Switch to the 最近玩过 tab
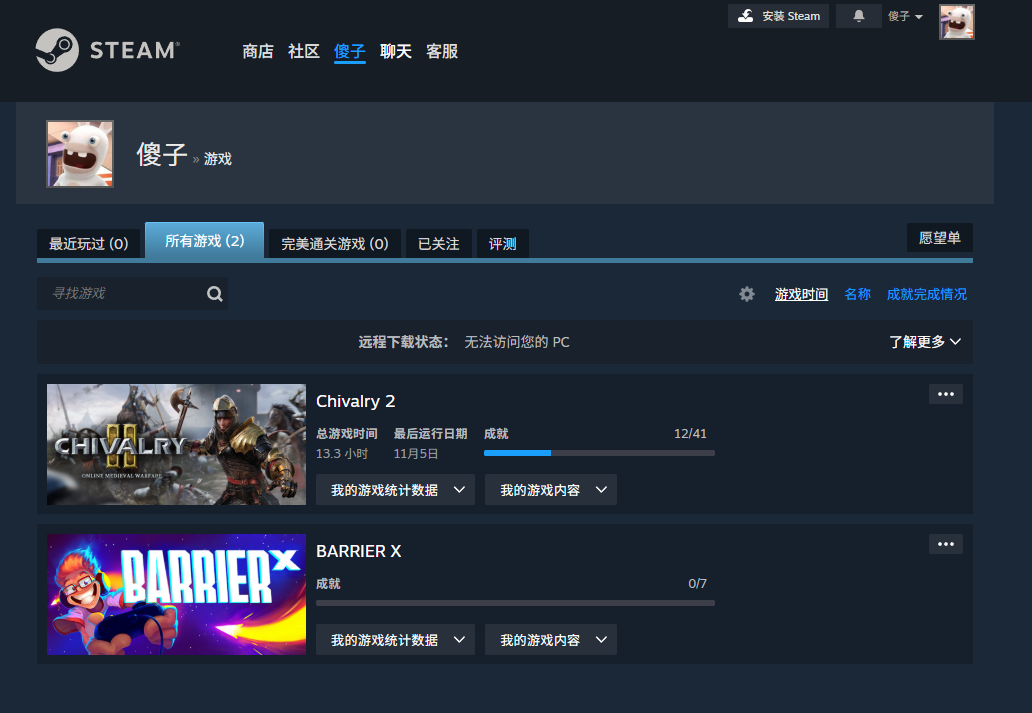Viewport: 1032px width, 713px height. [88, 243]
